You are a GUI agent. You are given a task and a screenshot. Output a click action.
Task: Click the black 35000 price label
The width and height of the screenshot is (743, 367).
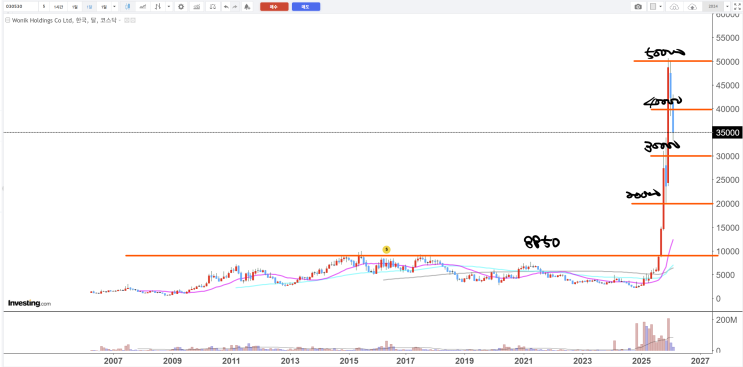pyautogui.click(x=727, y=133)
